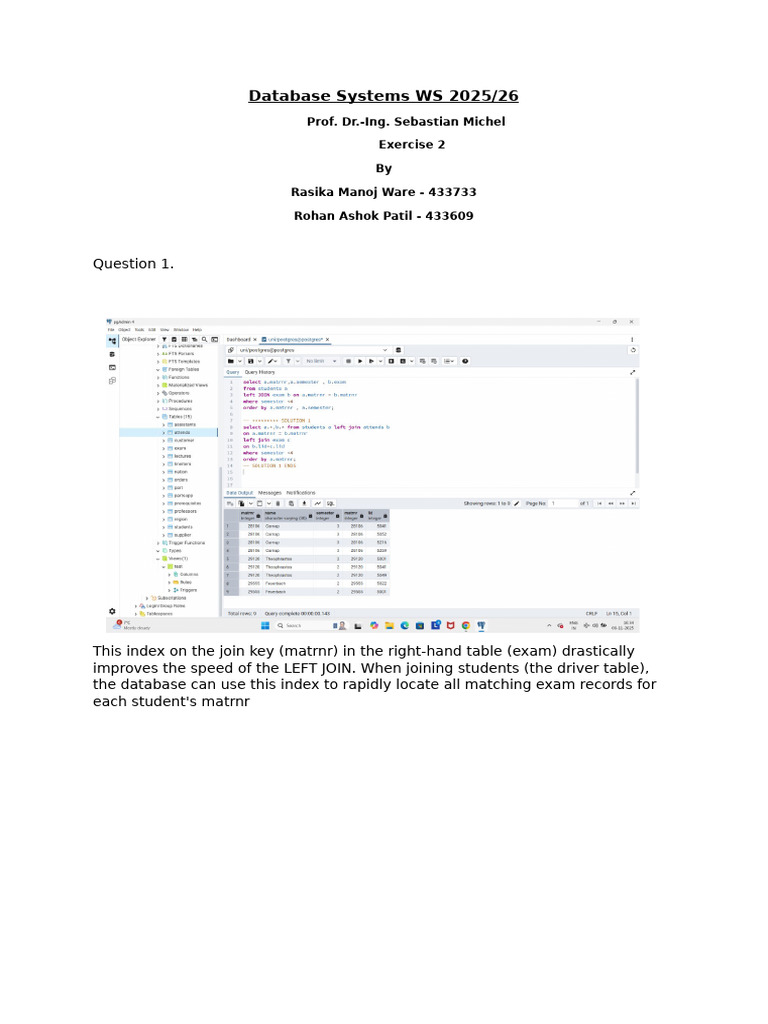Click the save file icon in query toolbar
The height and width of the screenshot is (1024, 768).
point(251,361)
